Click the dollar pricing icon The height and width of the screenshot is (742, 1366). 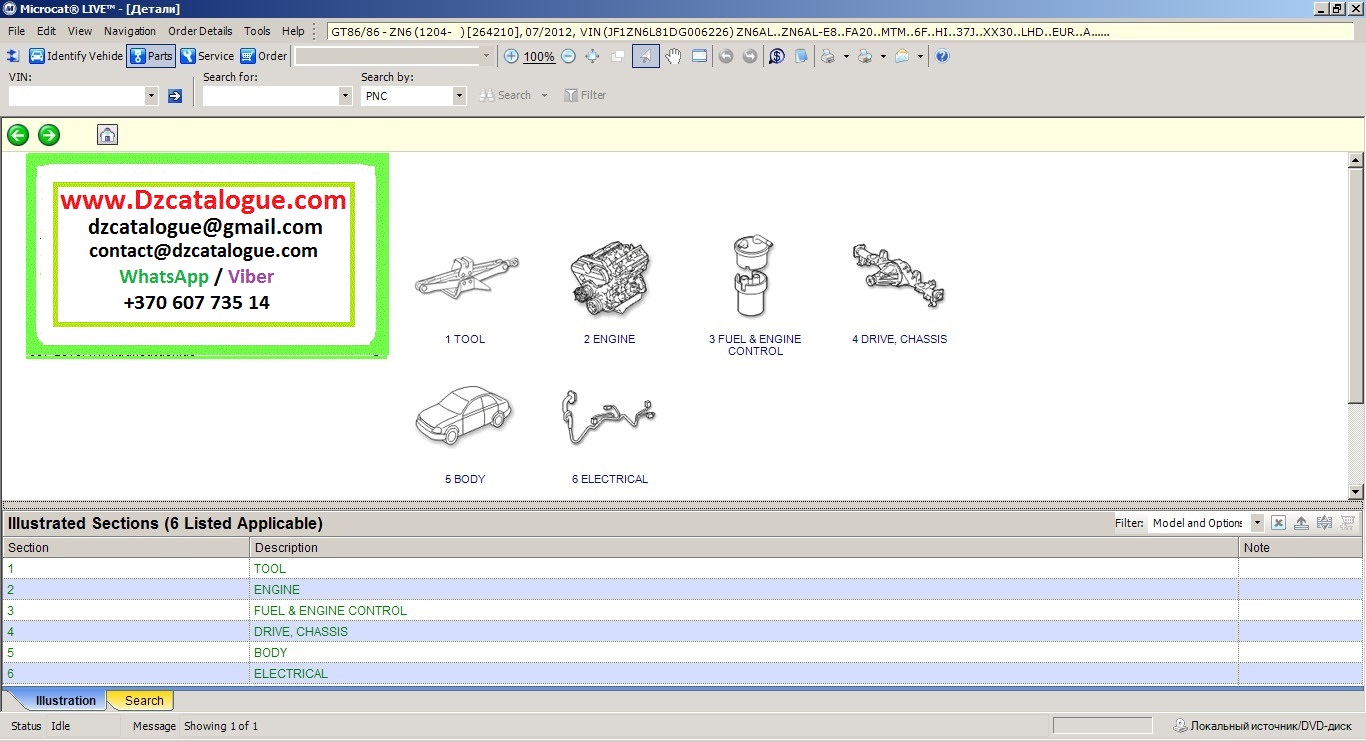(x=777, y=56)
